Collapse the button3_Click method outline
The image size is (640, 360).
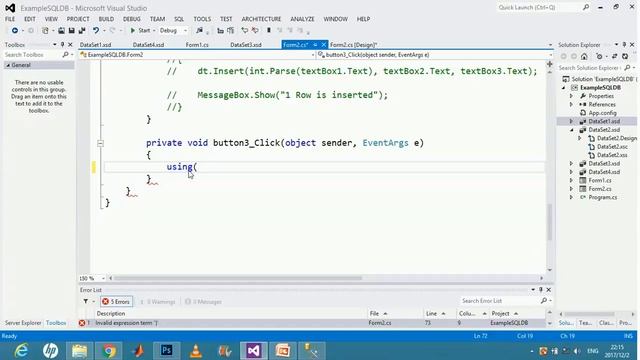100,143
